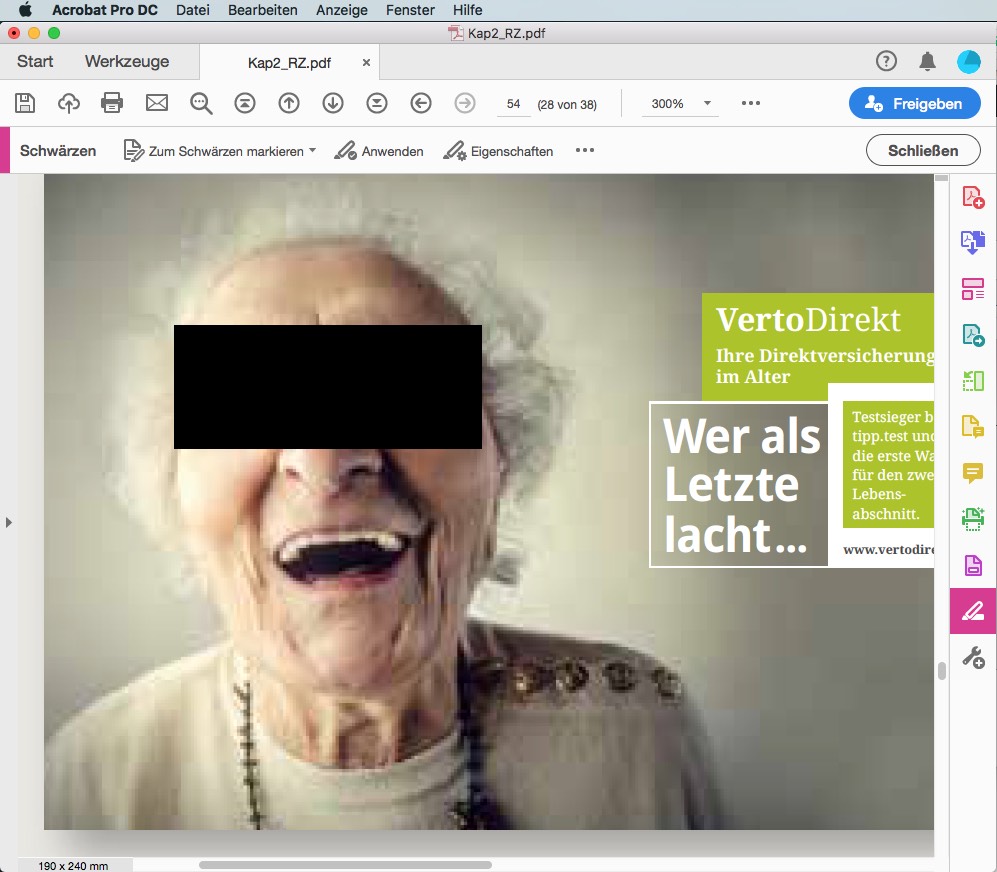Click the page number input field

click(514, 103)
